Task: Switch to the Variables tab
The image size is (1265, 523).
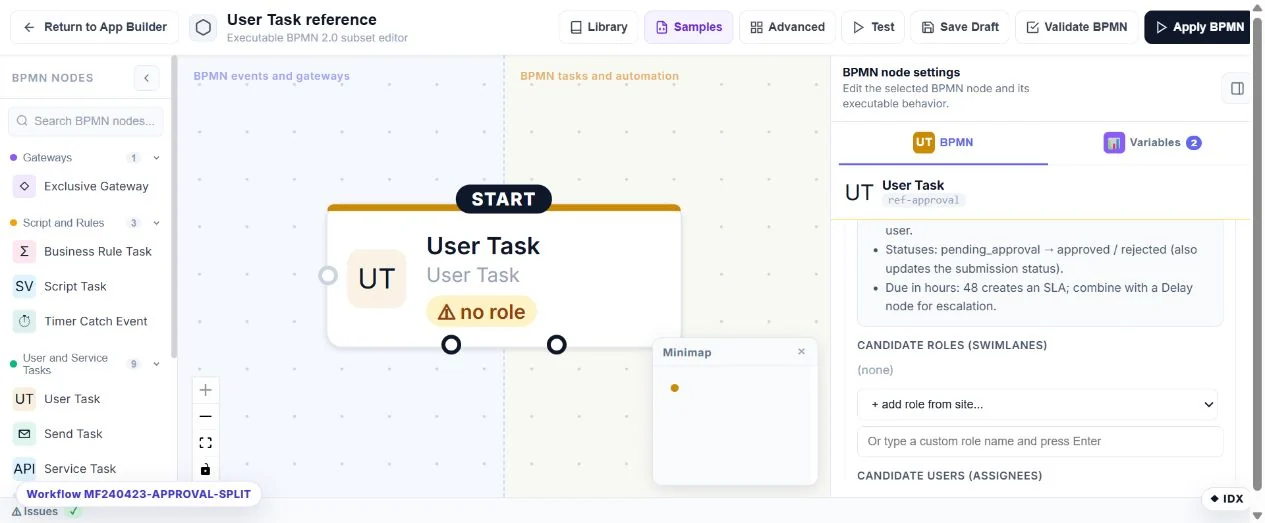Action: click(1152, 142)
